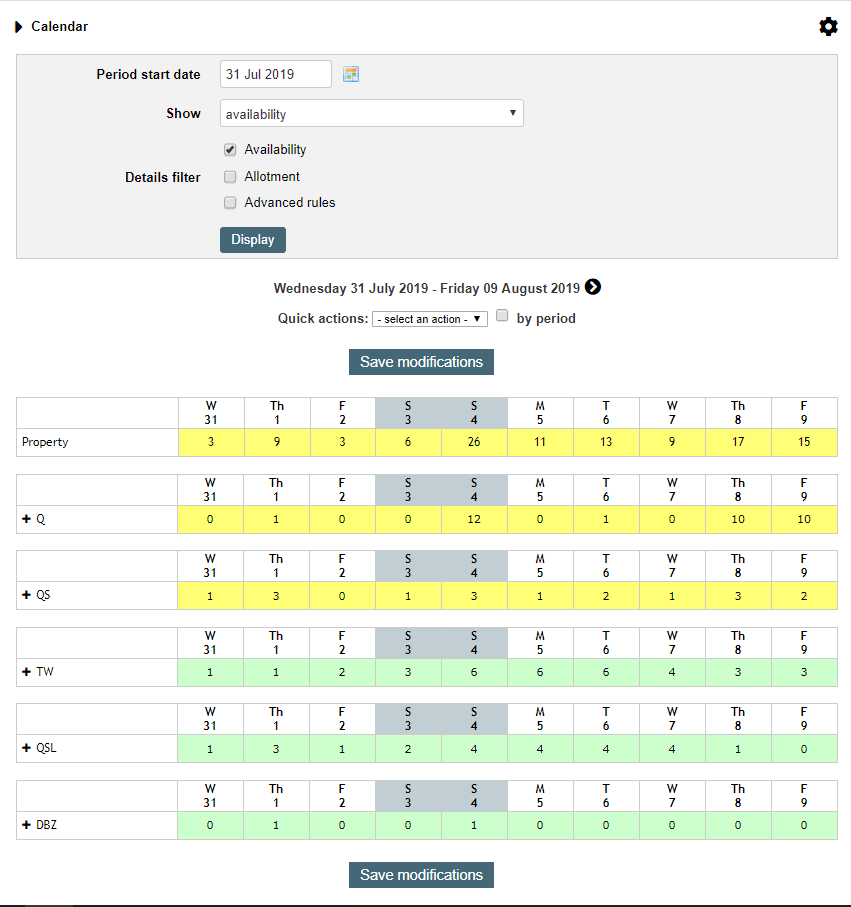Click the bottom Save modifications button

pos(421,874)
